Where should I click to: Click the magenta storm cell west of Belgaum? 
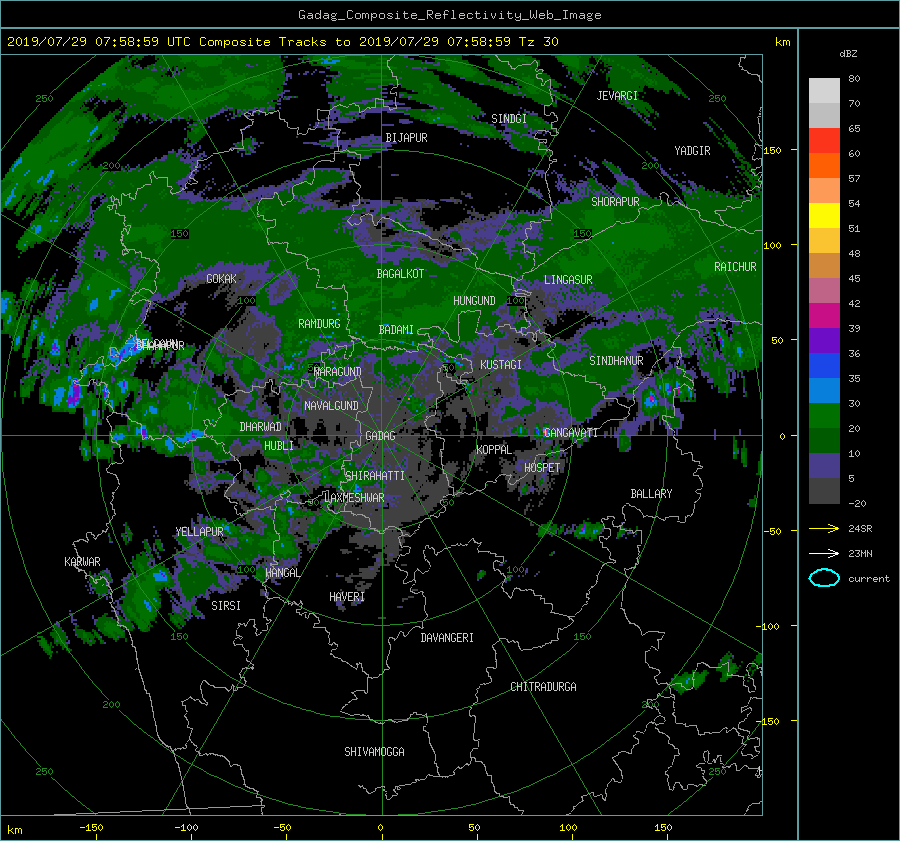[x=74, y=393]
